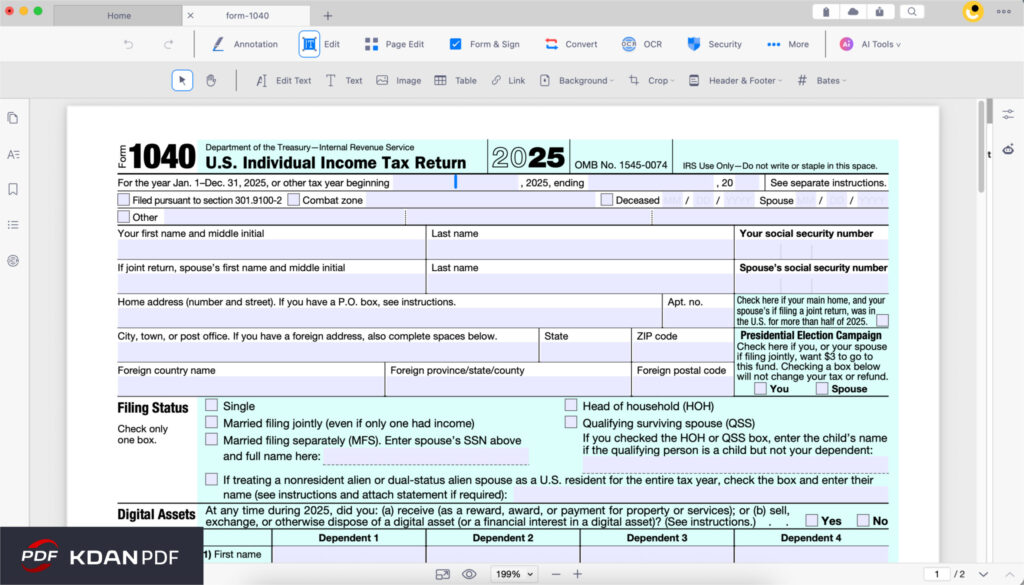Open the Security tools
This screenshot has height=585, width=1024.
click(716, 44)
